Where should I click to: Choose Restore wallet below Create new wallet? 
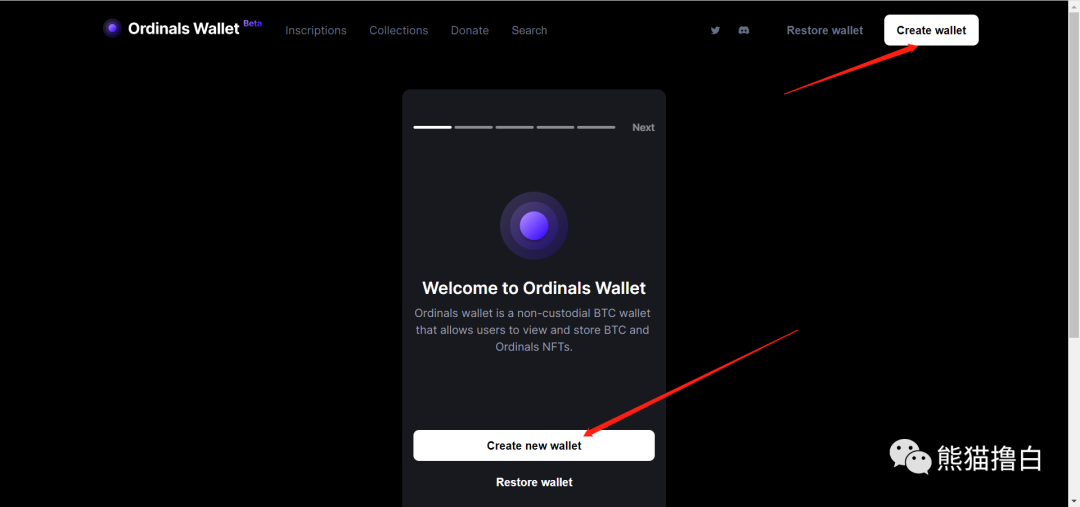pyautogui.click(x=534, y=482)
